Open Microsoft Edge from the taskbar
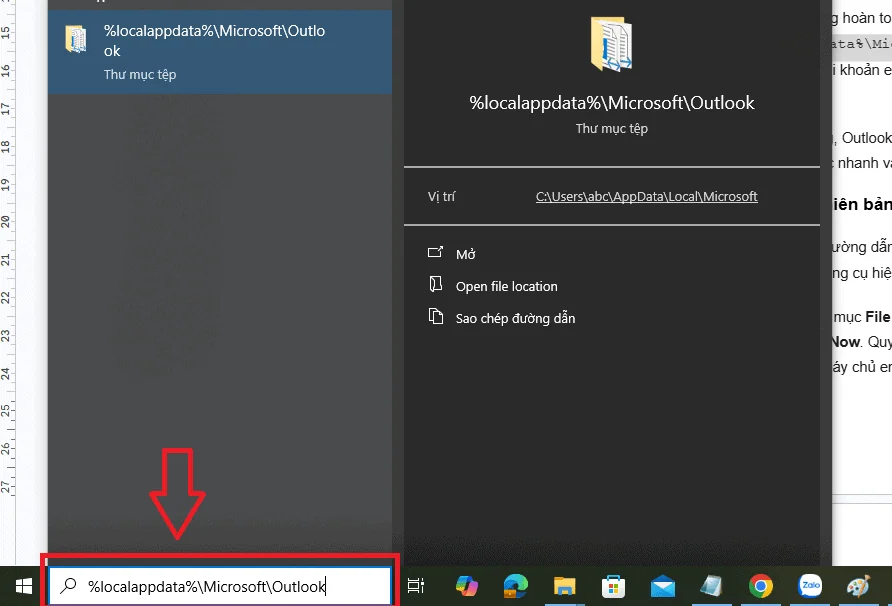892x606 pixels. pos(515,586)
